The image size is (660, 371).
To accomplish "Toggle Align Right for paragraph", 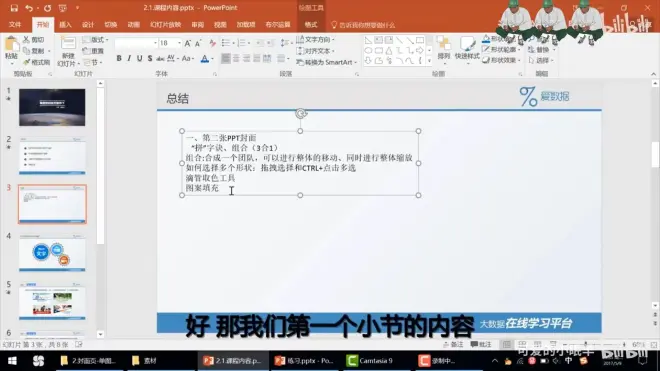I will click(246, 59).
